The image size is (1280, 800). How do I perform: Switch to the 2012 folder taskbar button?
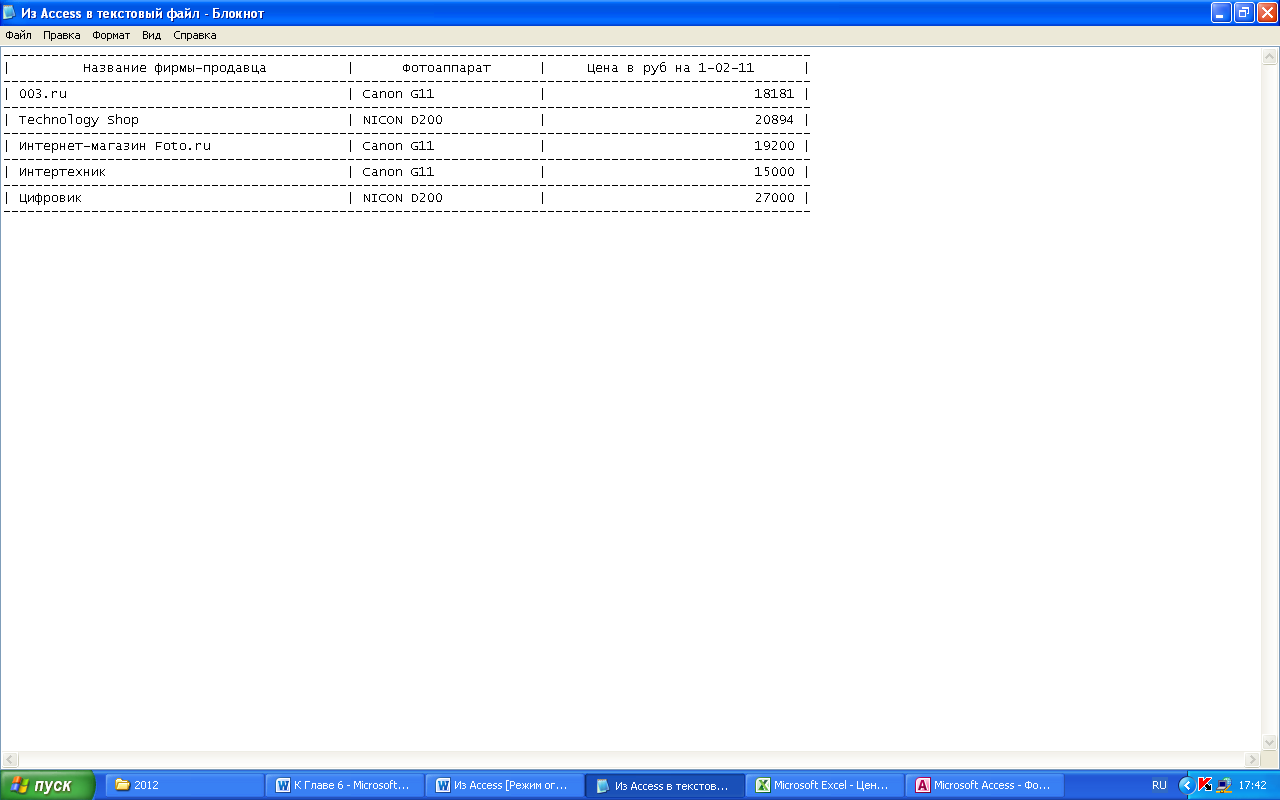point(185,785)
